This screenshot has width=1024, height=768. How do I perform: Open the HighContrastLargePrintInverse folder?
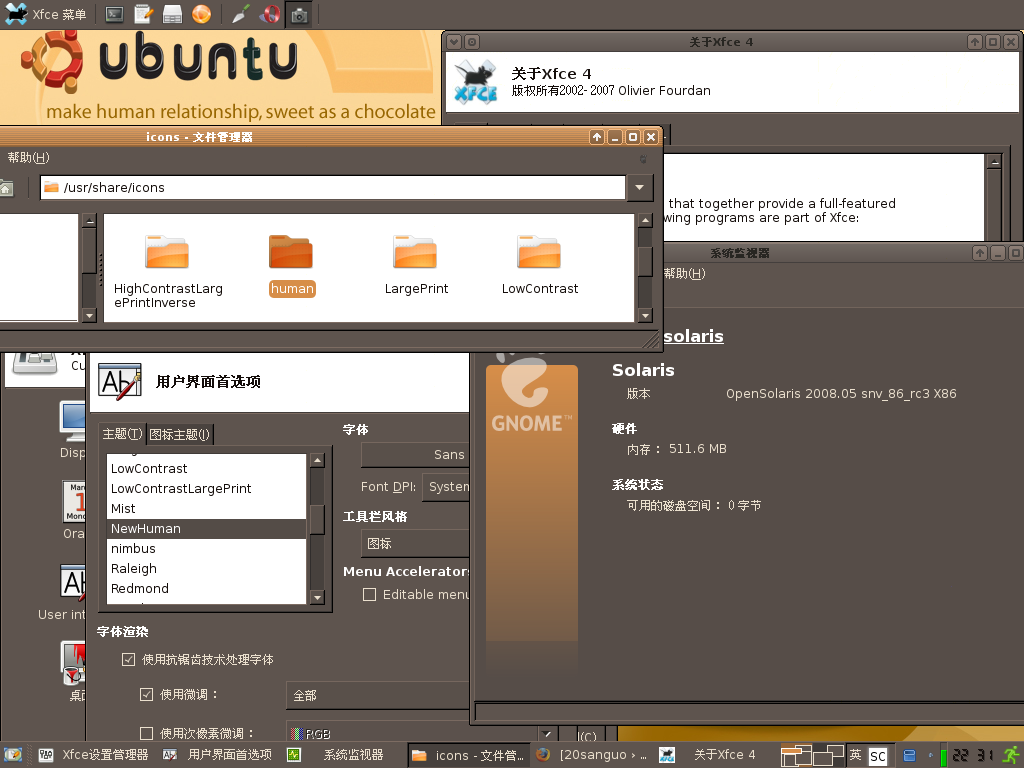coord(168,271)
